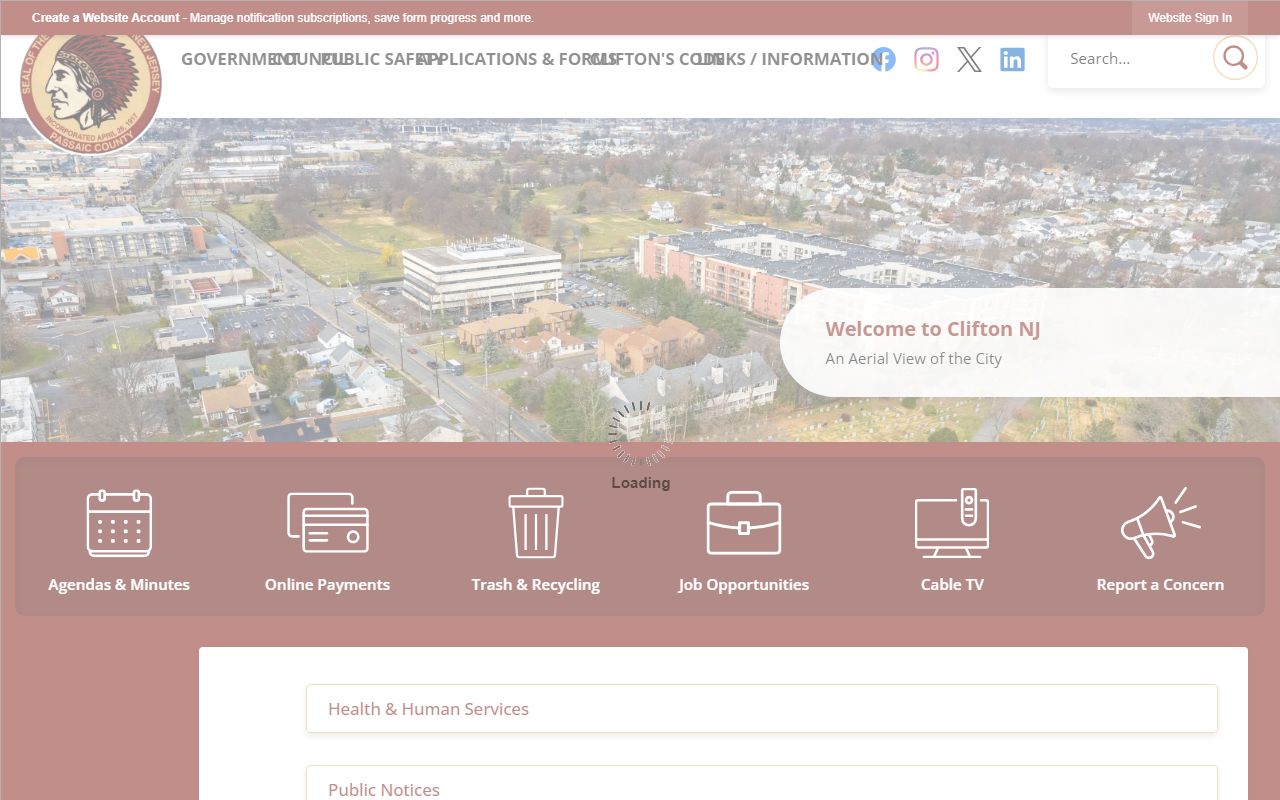Open the Health & Human Services link
The width and height of the screenshot is (1280, 800).
[762, 708]
